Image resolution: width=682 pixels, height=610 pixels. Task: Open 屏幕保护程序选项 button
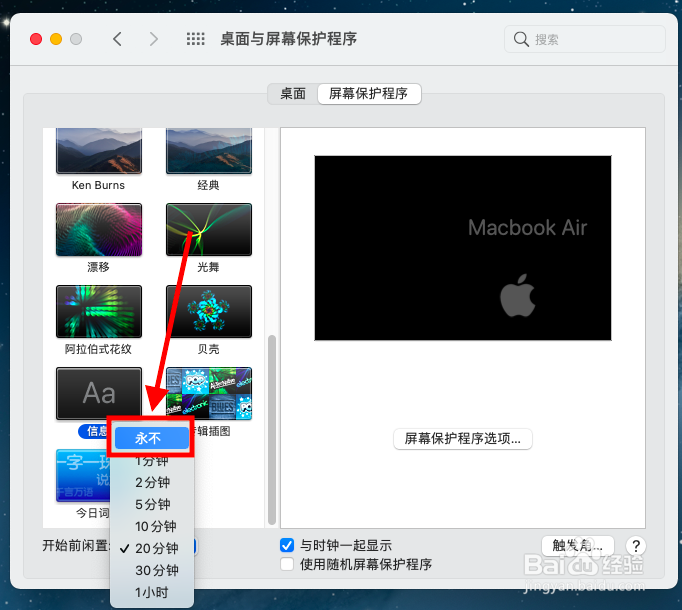click(x=462, y=439)
